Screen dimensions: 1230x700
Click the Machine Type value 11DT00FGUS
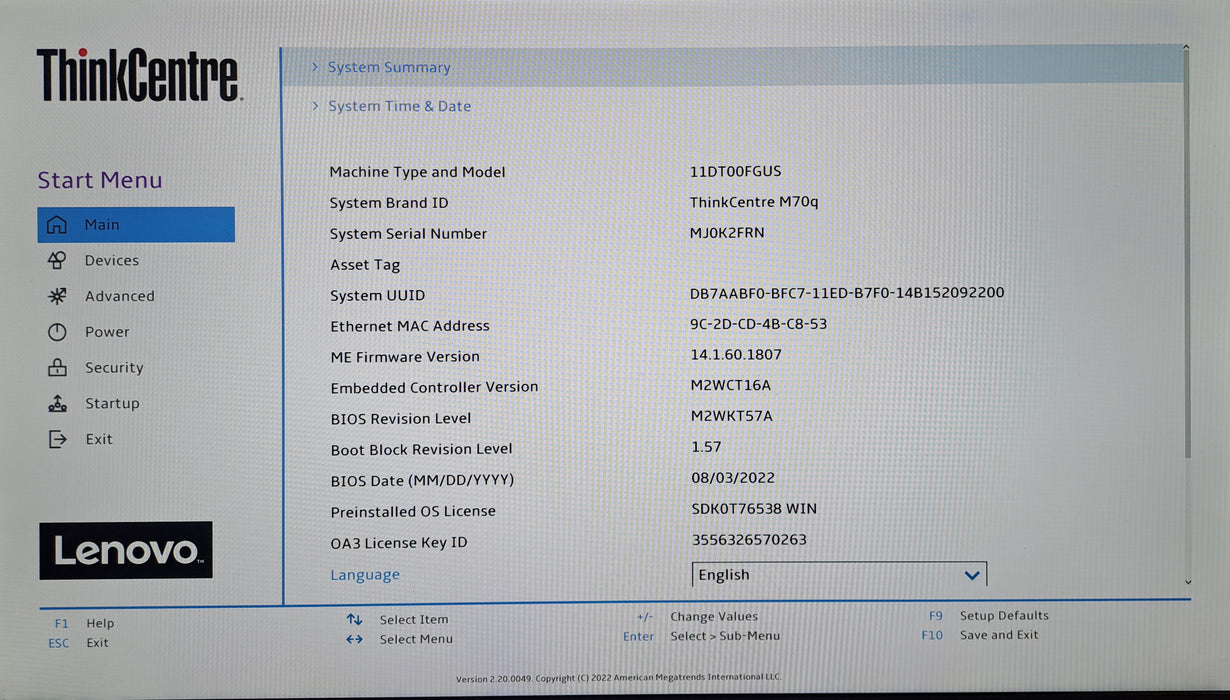pos(736,171)
